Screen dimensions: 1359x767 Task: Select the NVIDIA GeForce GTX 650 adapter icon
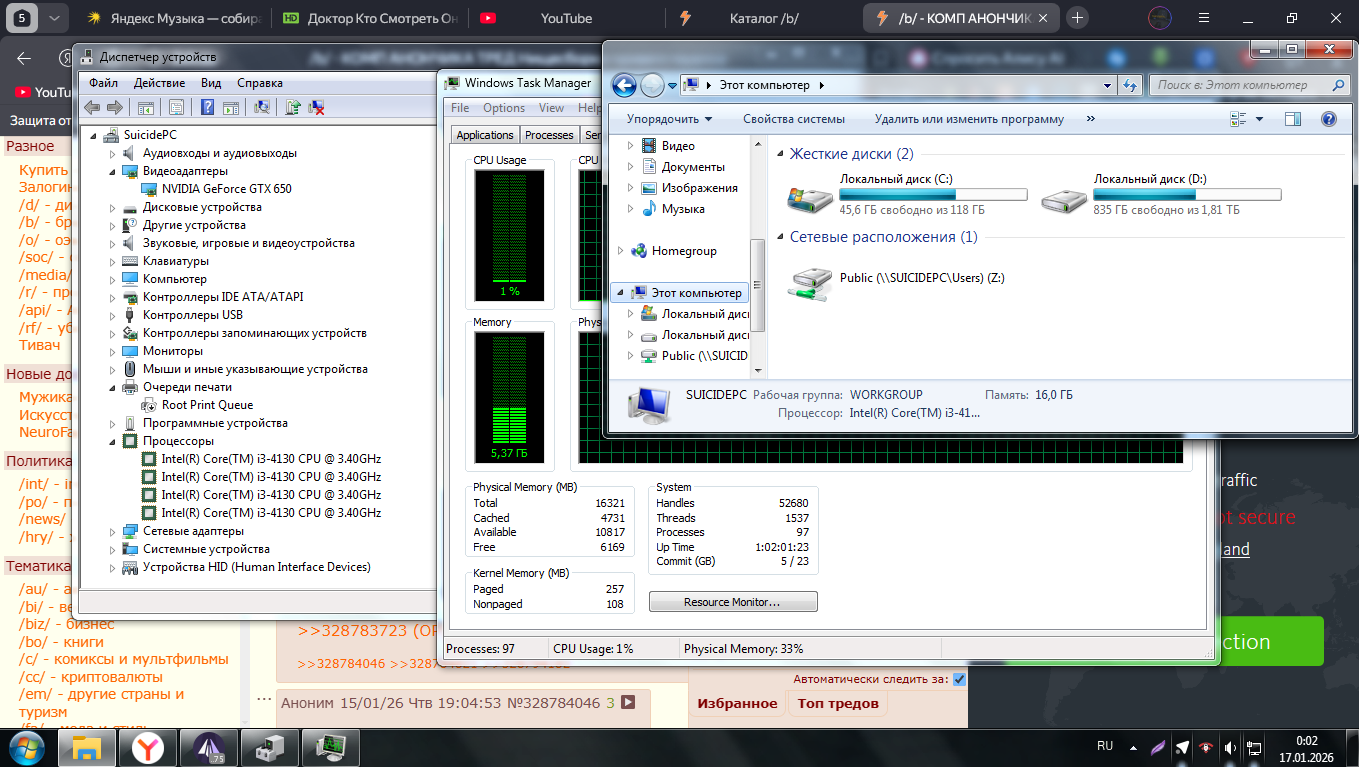click(x=150, y=189)
